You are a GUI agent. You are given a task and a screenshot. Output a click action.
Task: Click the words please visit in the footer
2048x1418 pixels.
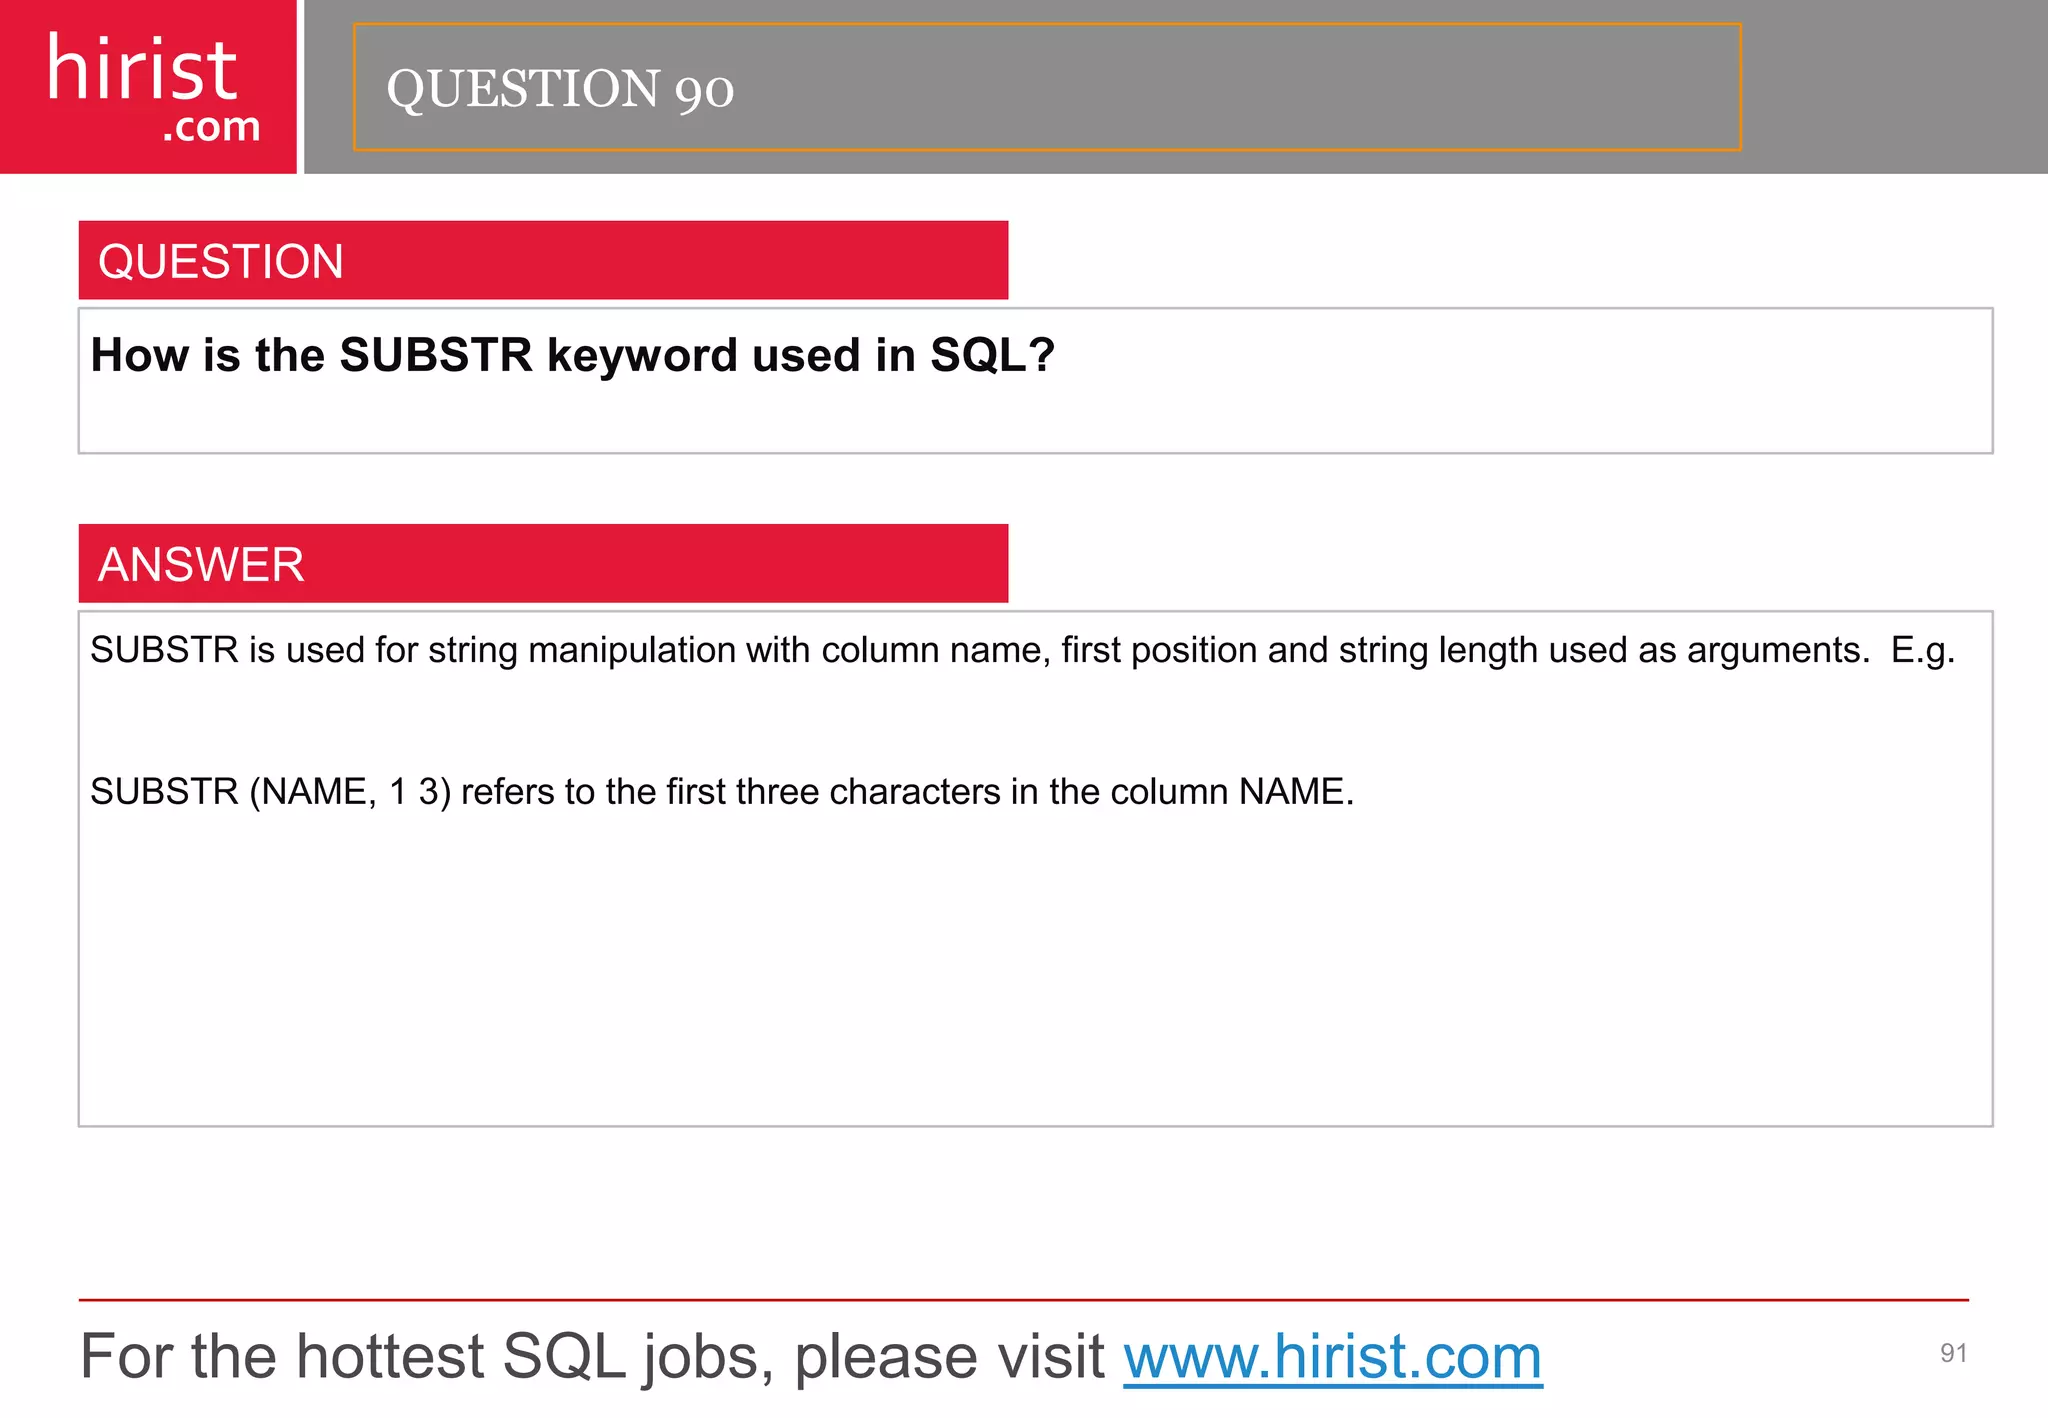click(950, 1357)
